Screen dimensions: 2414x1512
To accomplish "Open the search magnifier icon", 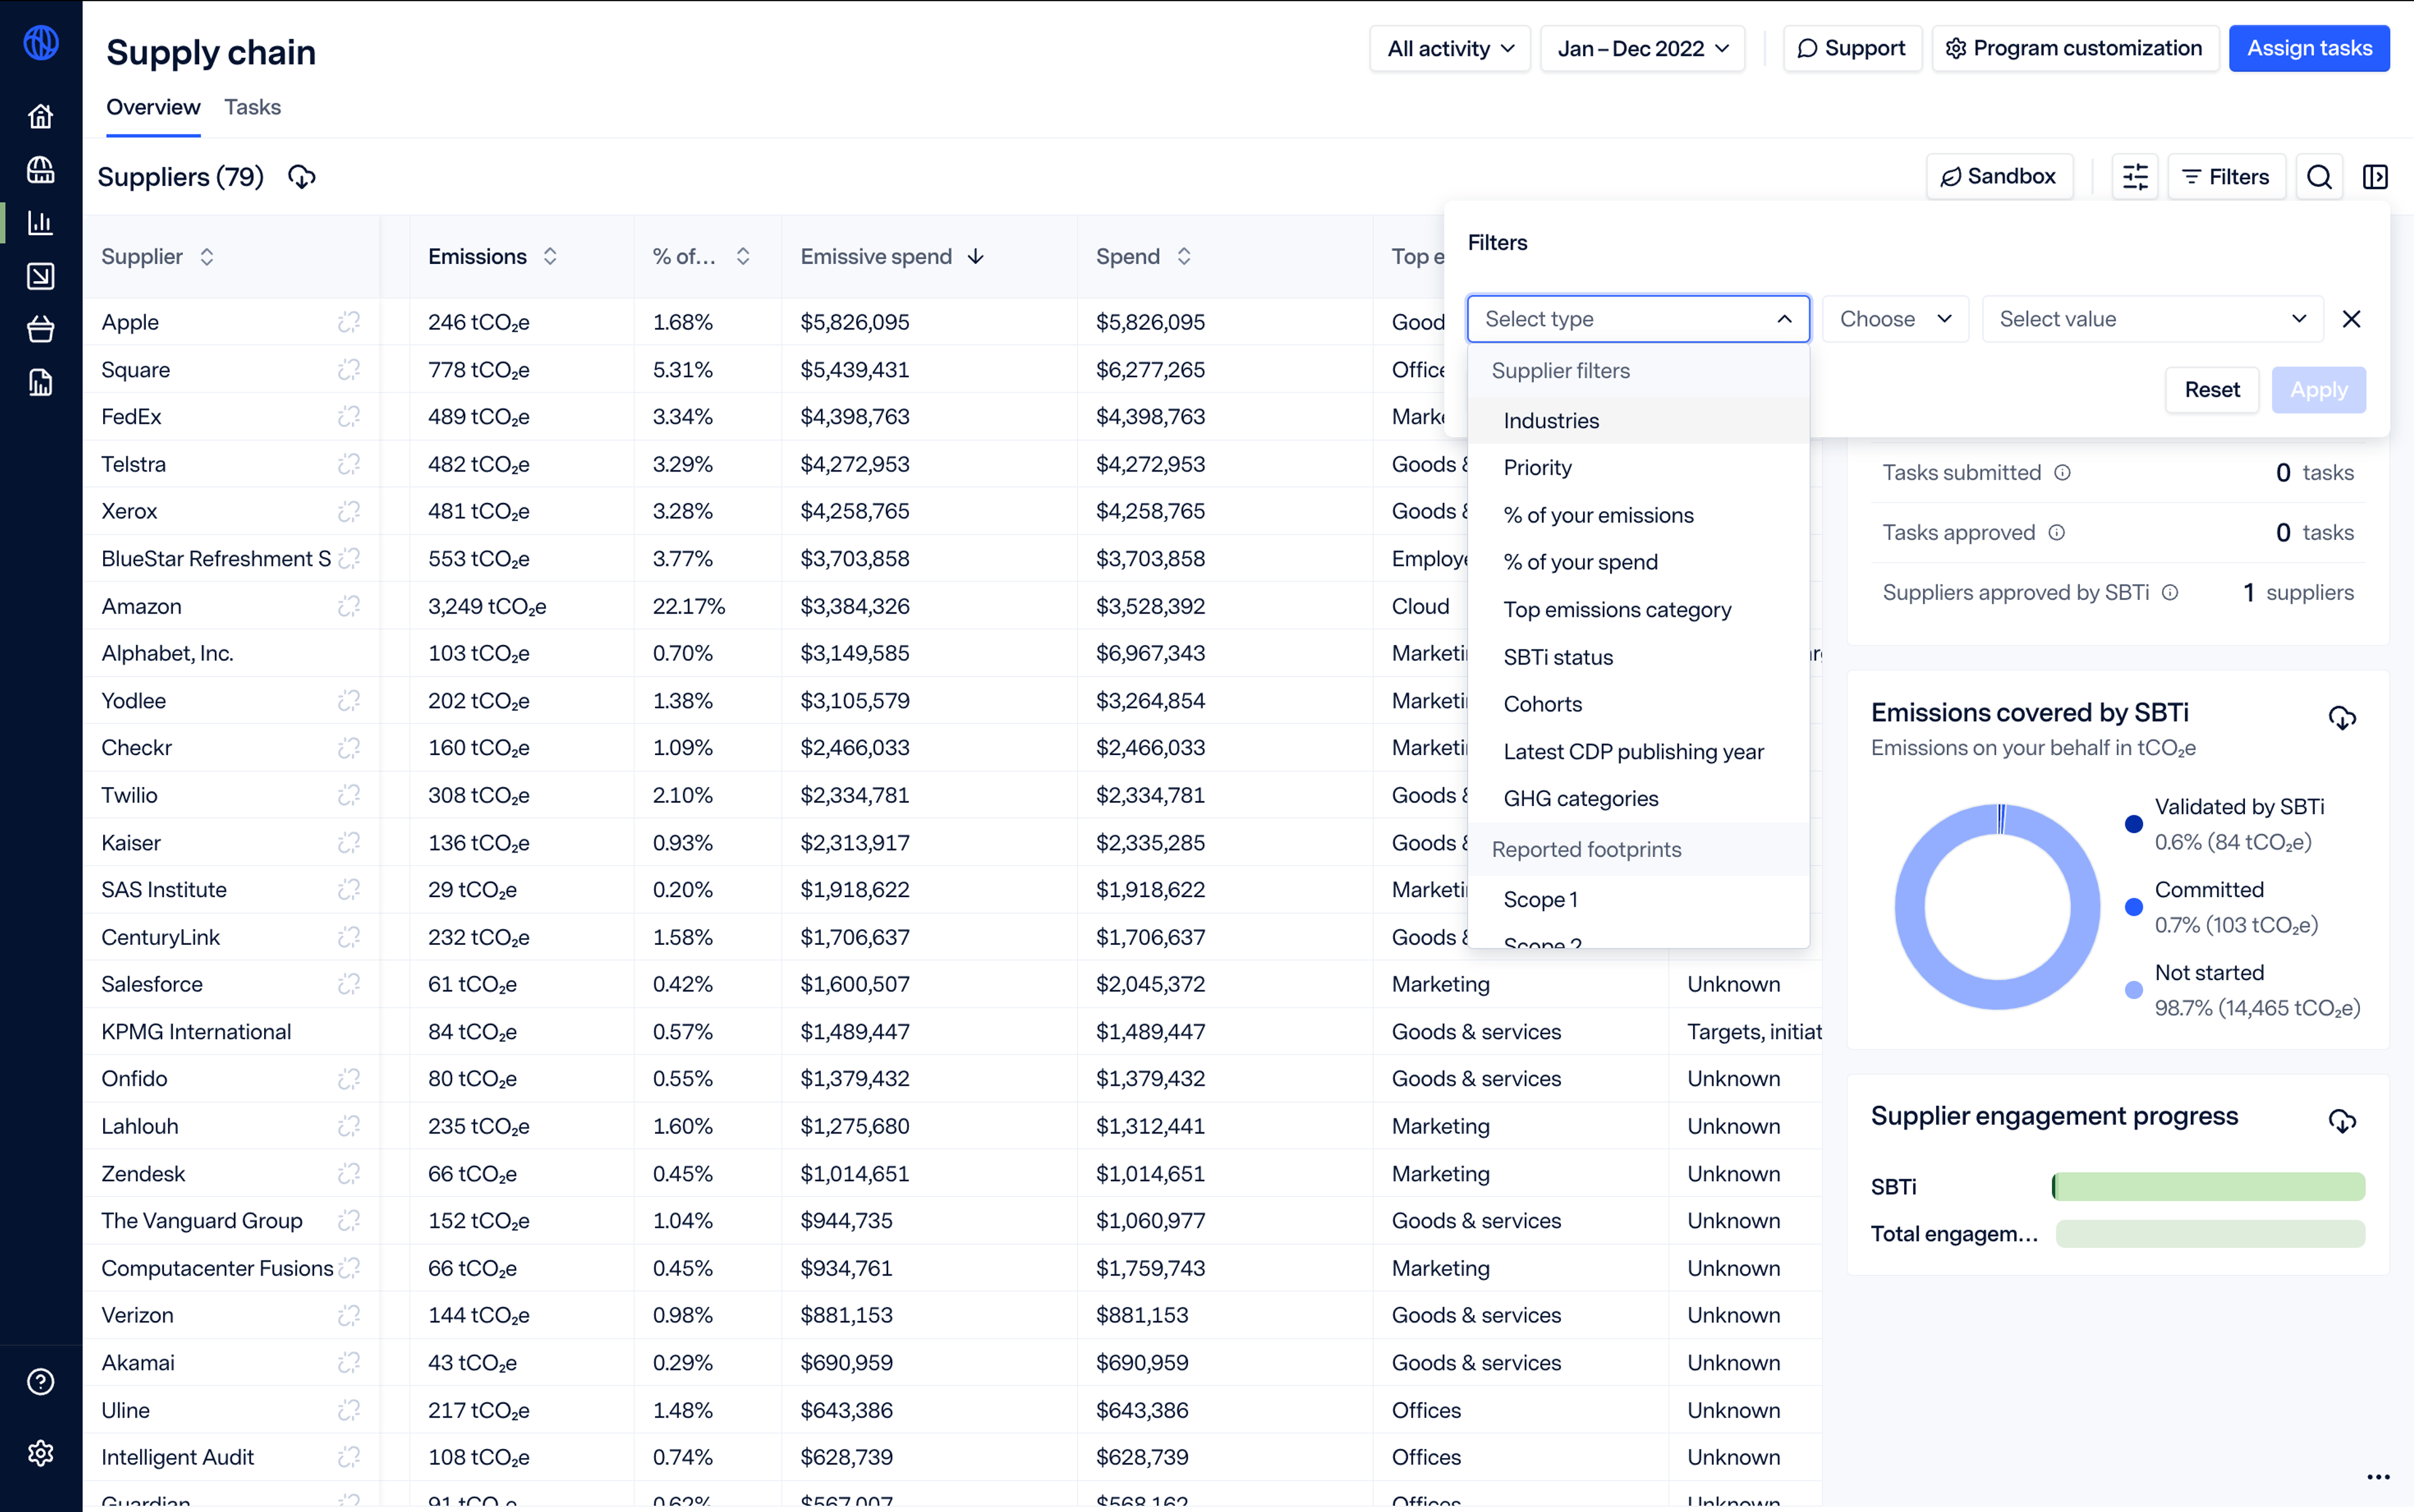I will coord(2319,177).
